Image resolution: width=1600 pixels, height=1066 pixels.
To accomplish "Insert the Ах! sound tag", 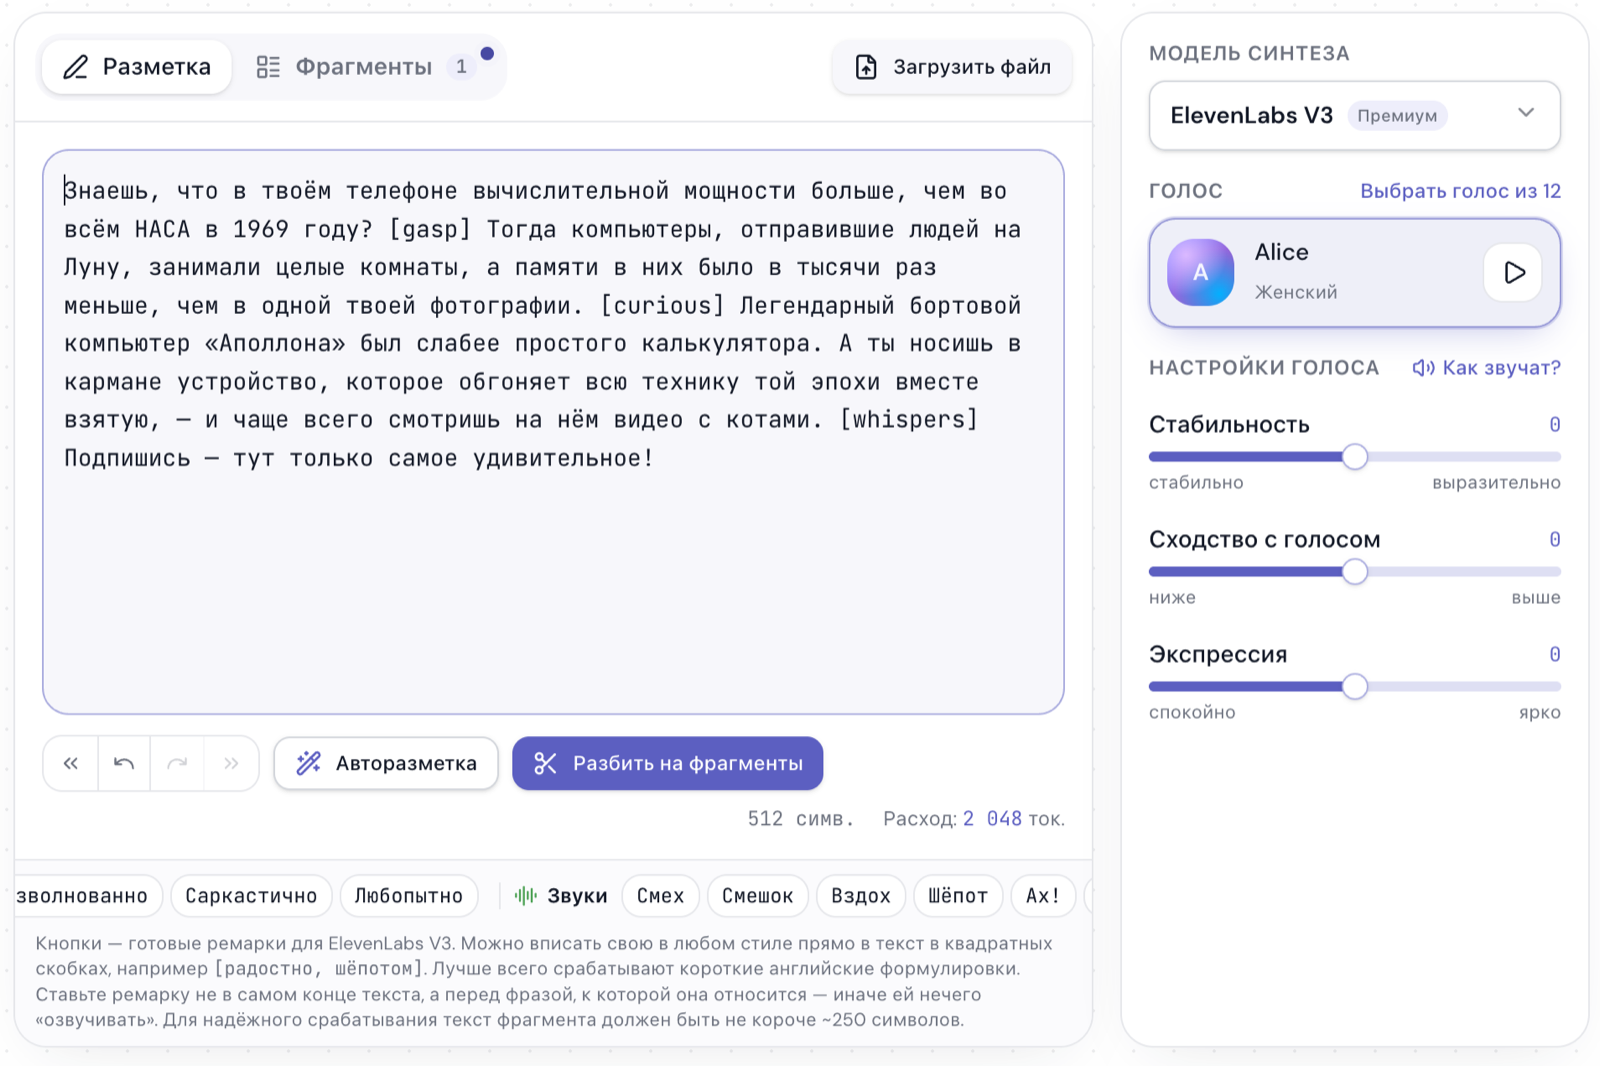I will [1043, 896].
